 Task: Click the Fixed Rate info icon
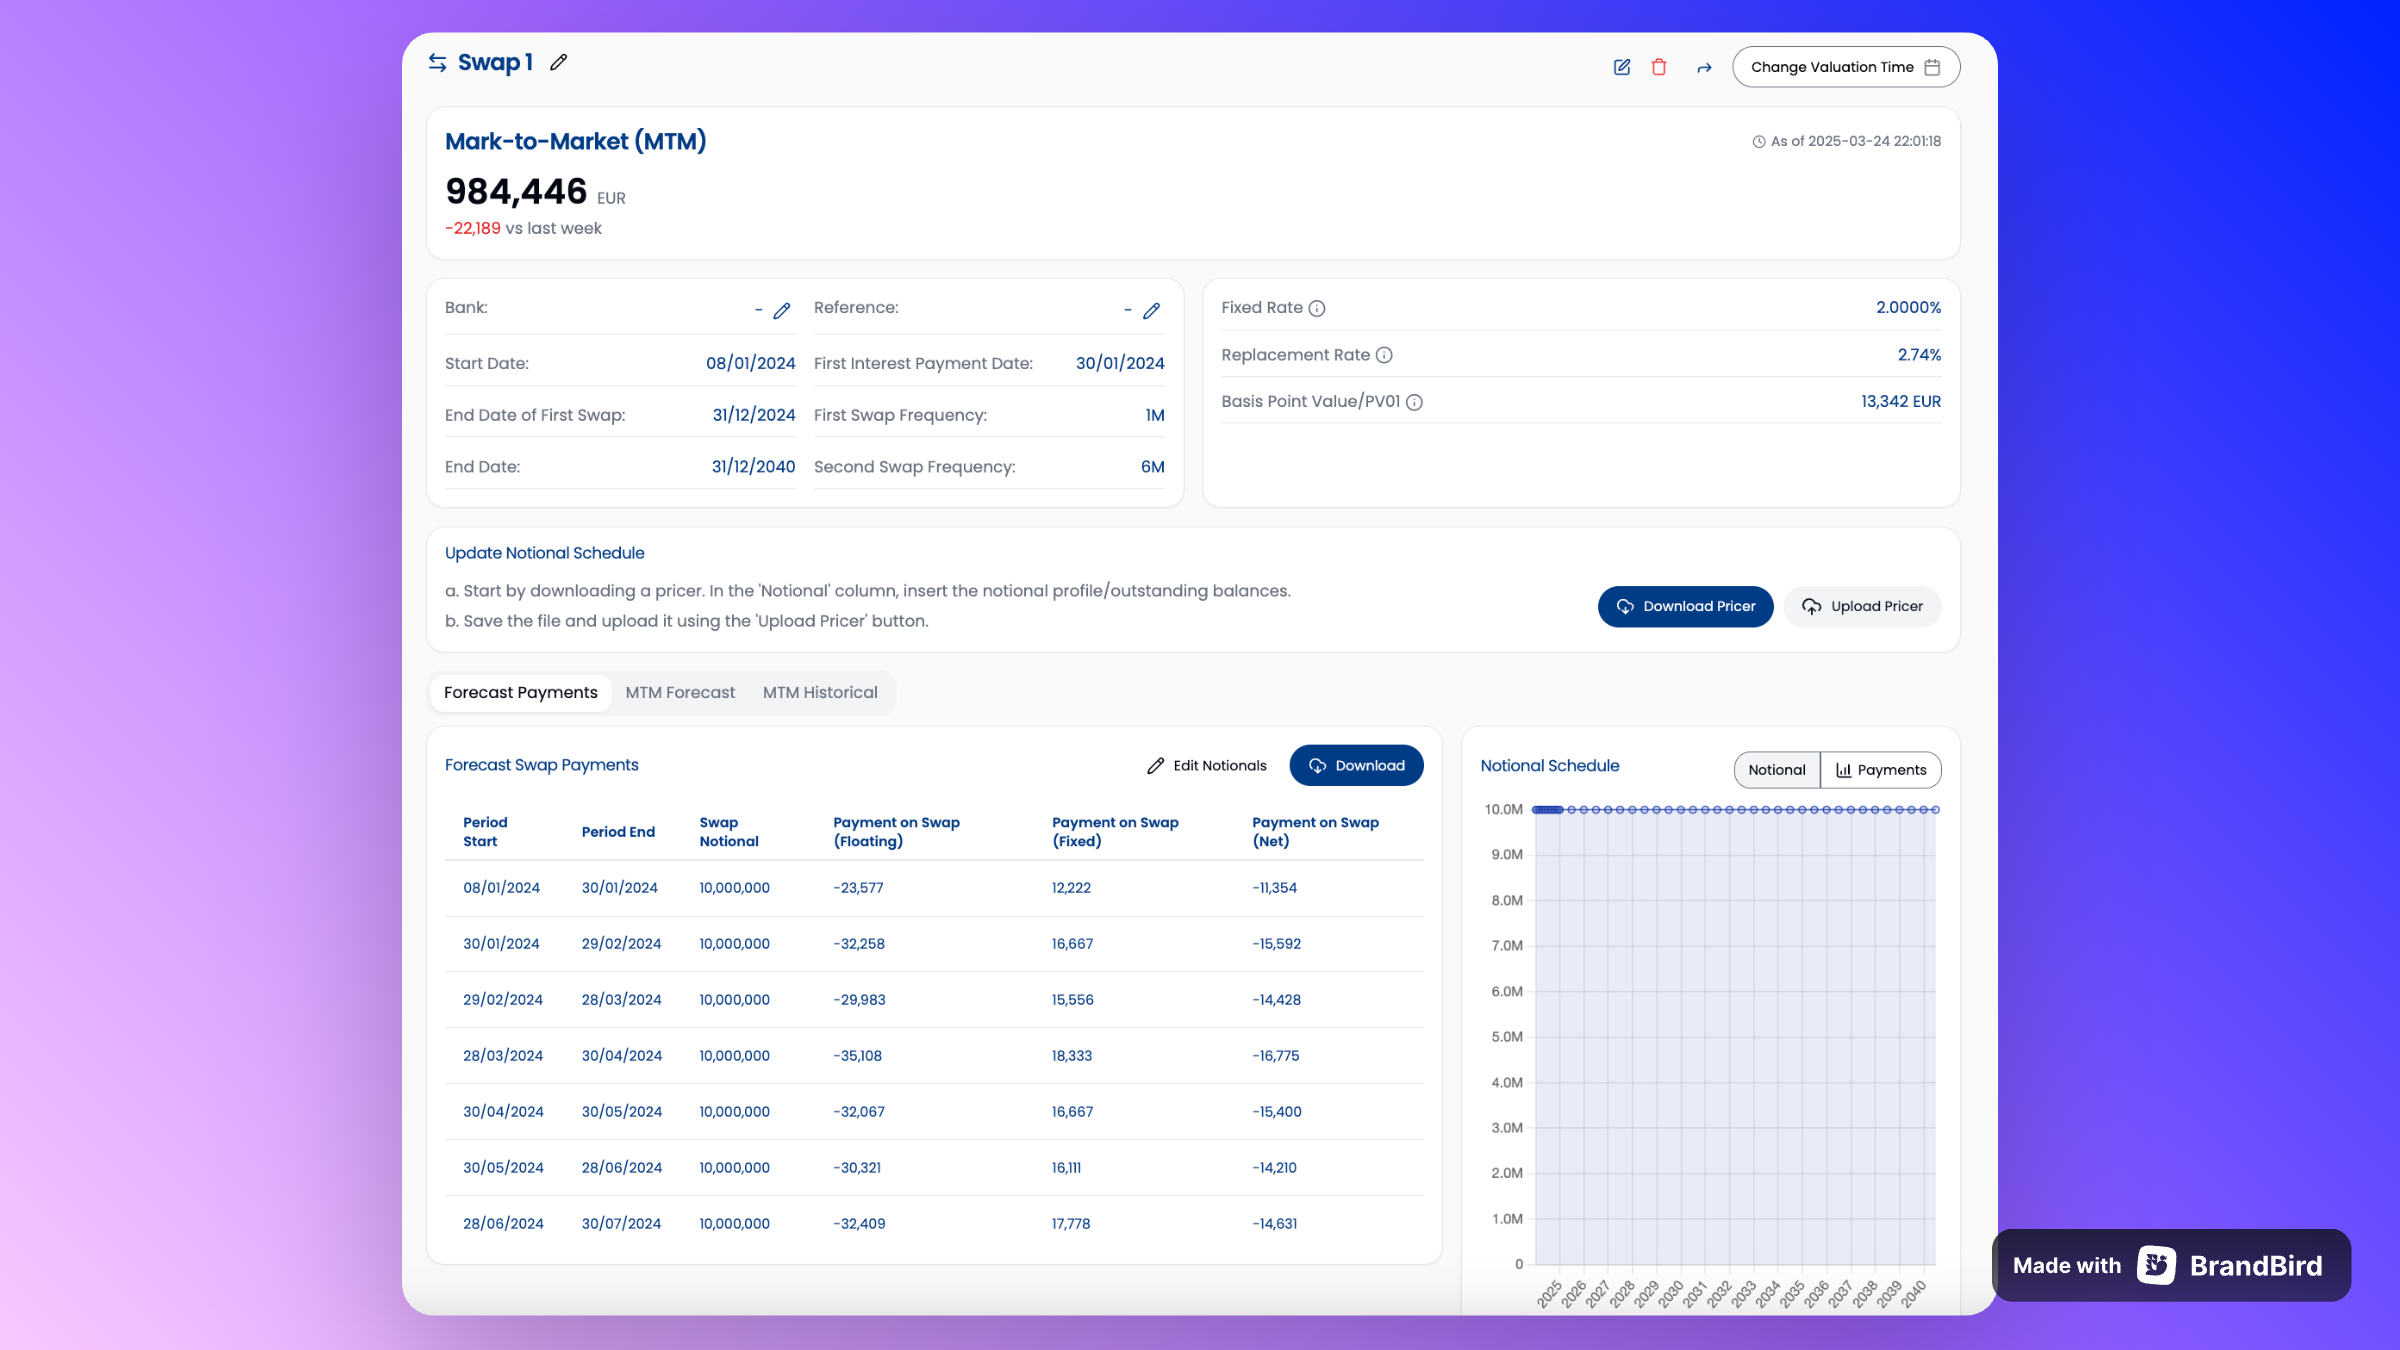tap(1317, 308)
